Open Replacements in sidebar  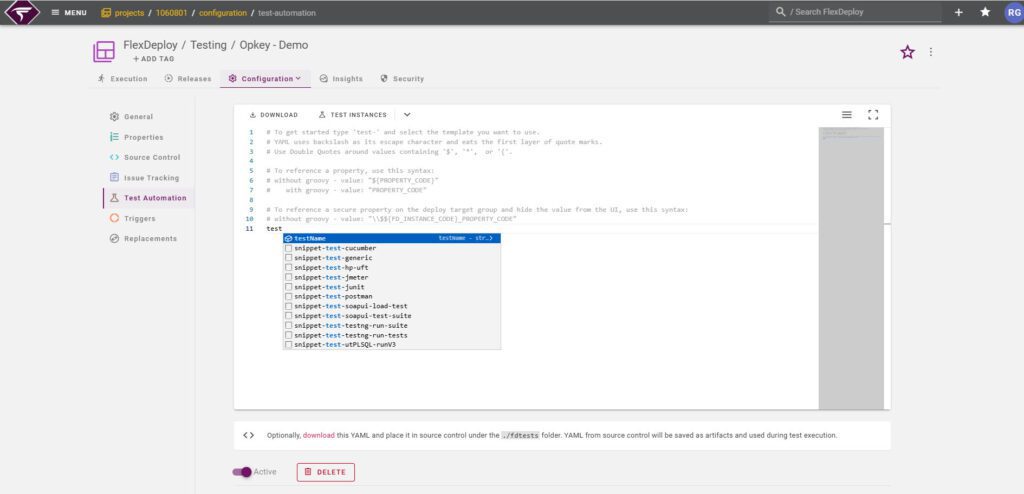coord(142,239)
